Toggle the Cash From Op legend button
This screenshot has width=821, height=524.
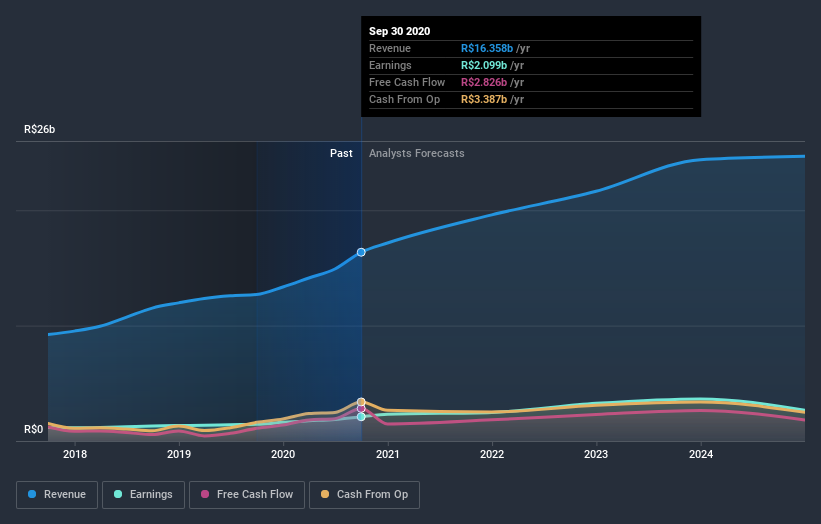coord(364,495)
